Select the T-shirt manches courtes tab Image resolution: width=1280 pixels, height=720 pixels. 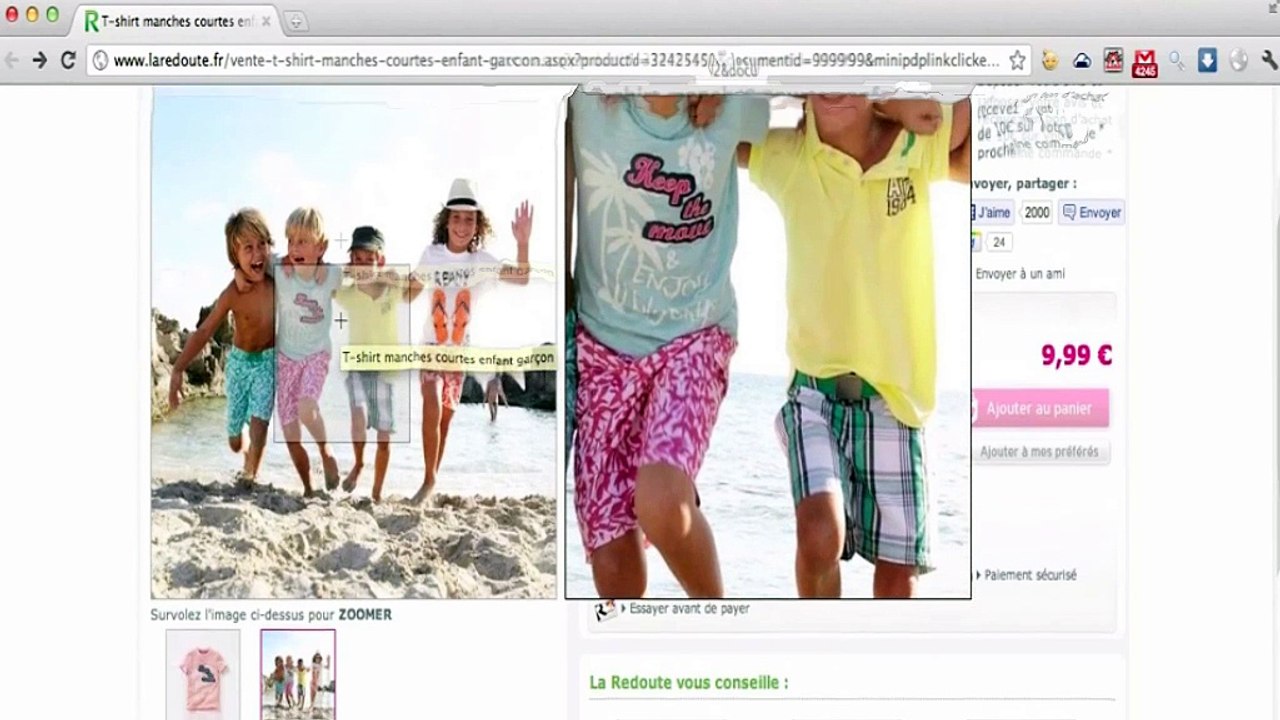click(178, 21)
